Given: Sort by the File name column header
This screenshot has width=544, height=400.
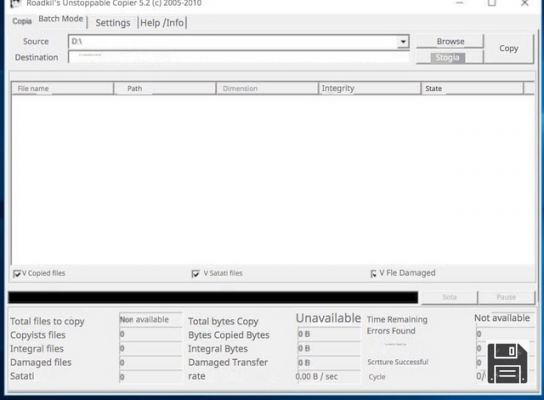Looking at the screenshot, I should coord(62,88).
